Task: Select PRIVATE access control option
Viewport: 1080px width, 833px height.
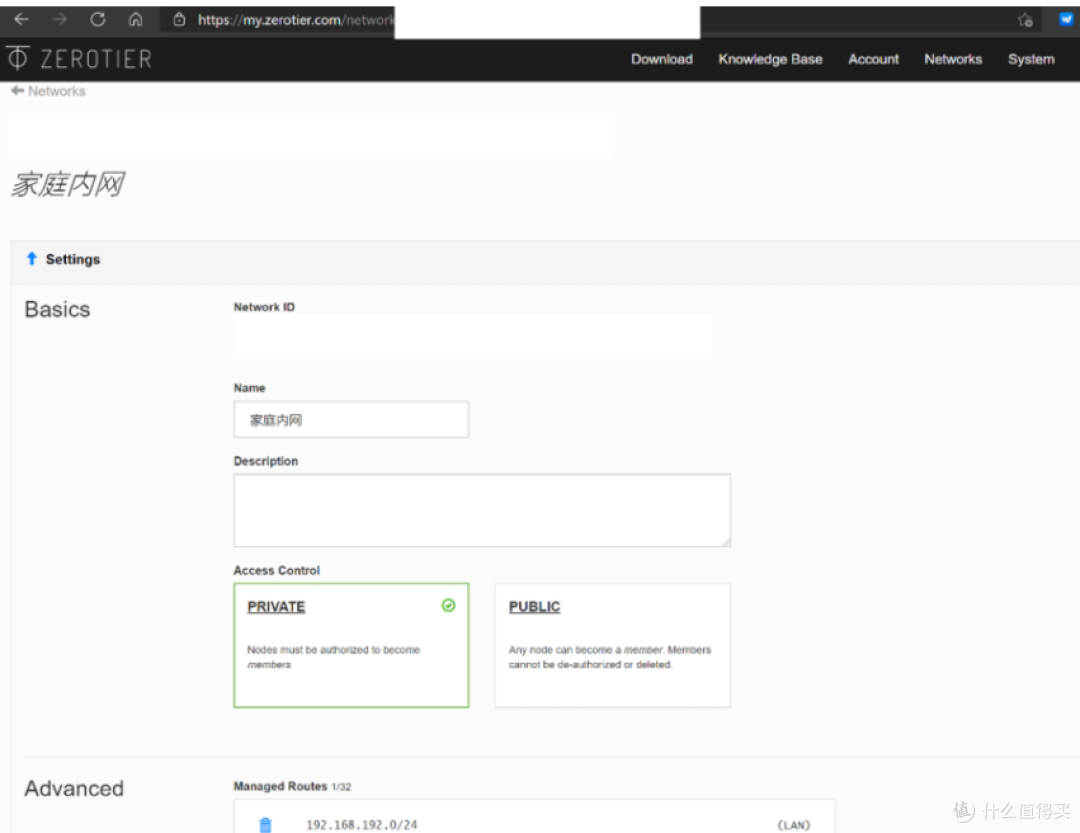Action: (x=351, y=645)
